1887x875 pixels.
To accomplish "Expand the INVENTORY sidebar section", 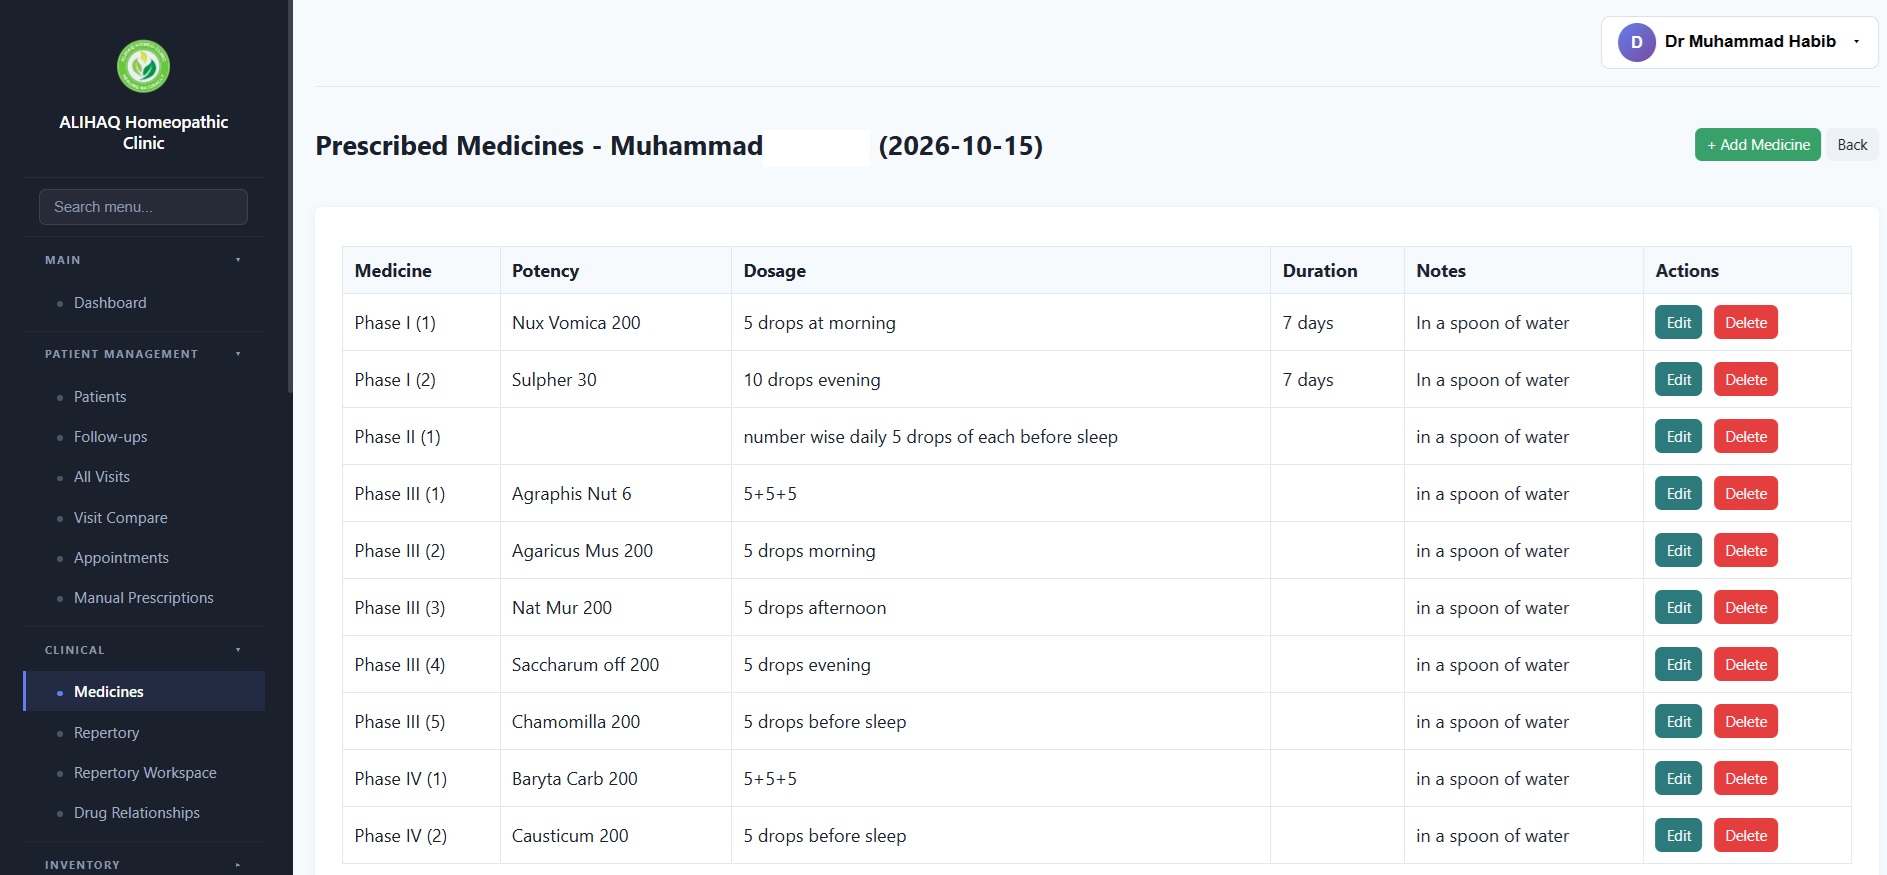I will (143, 865).
